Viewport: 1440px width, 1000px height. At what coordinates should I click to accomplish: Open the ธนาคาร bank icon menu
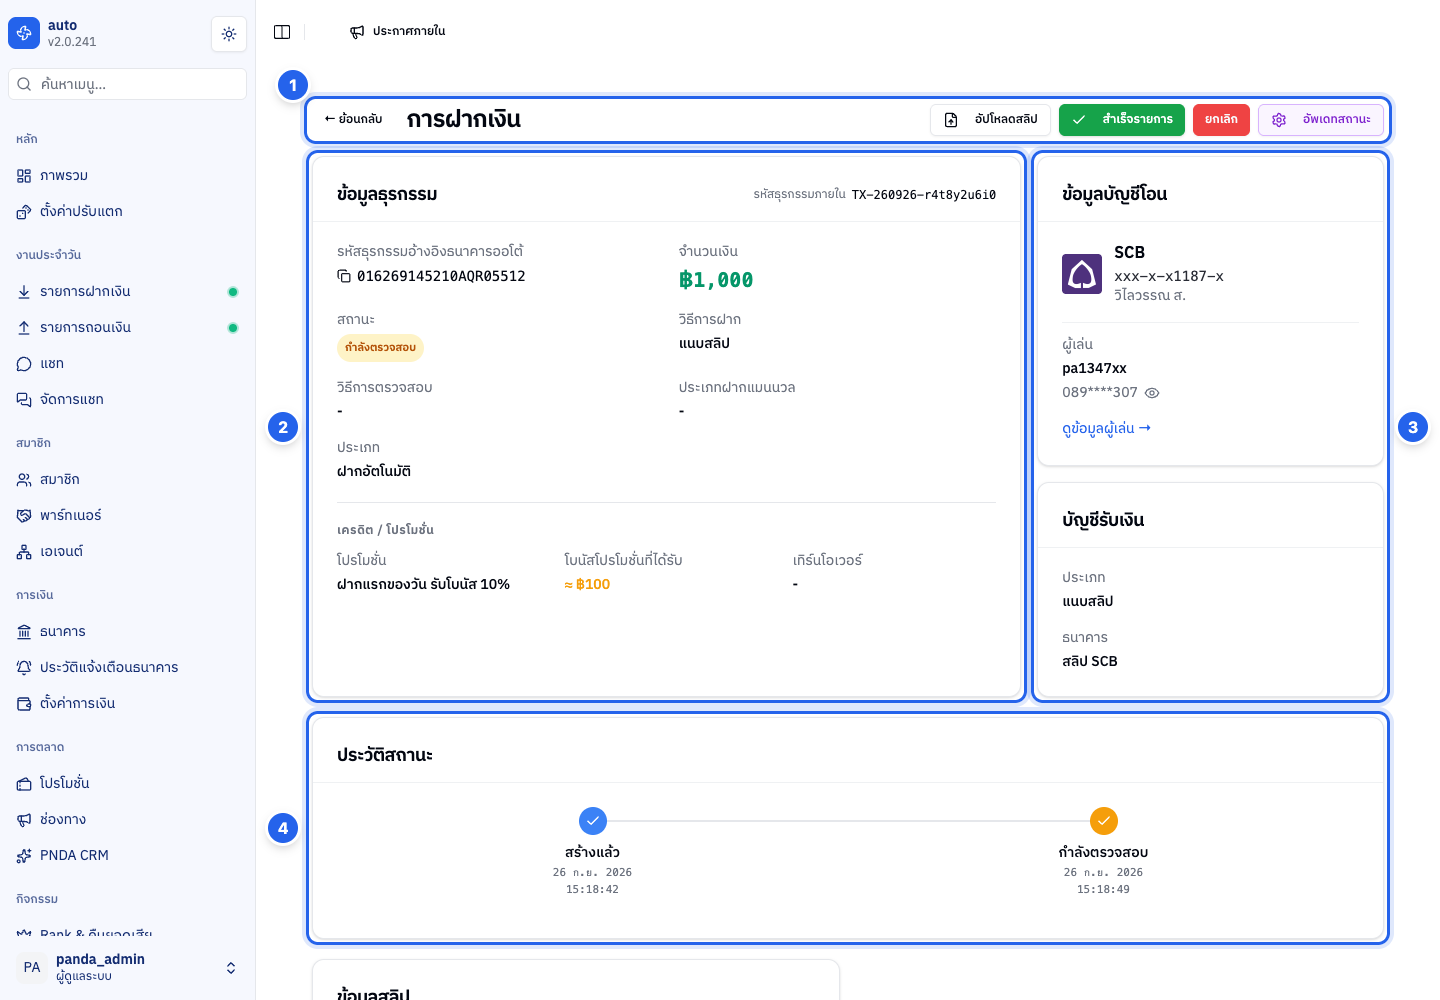pyautogui.click(x=24, y=631)
